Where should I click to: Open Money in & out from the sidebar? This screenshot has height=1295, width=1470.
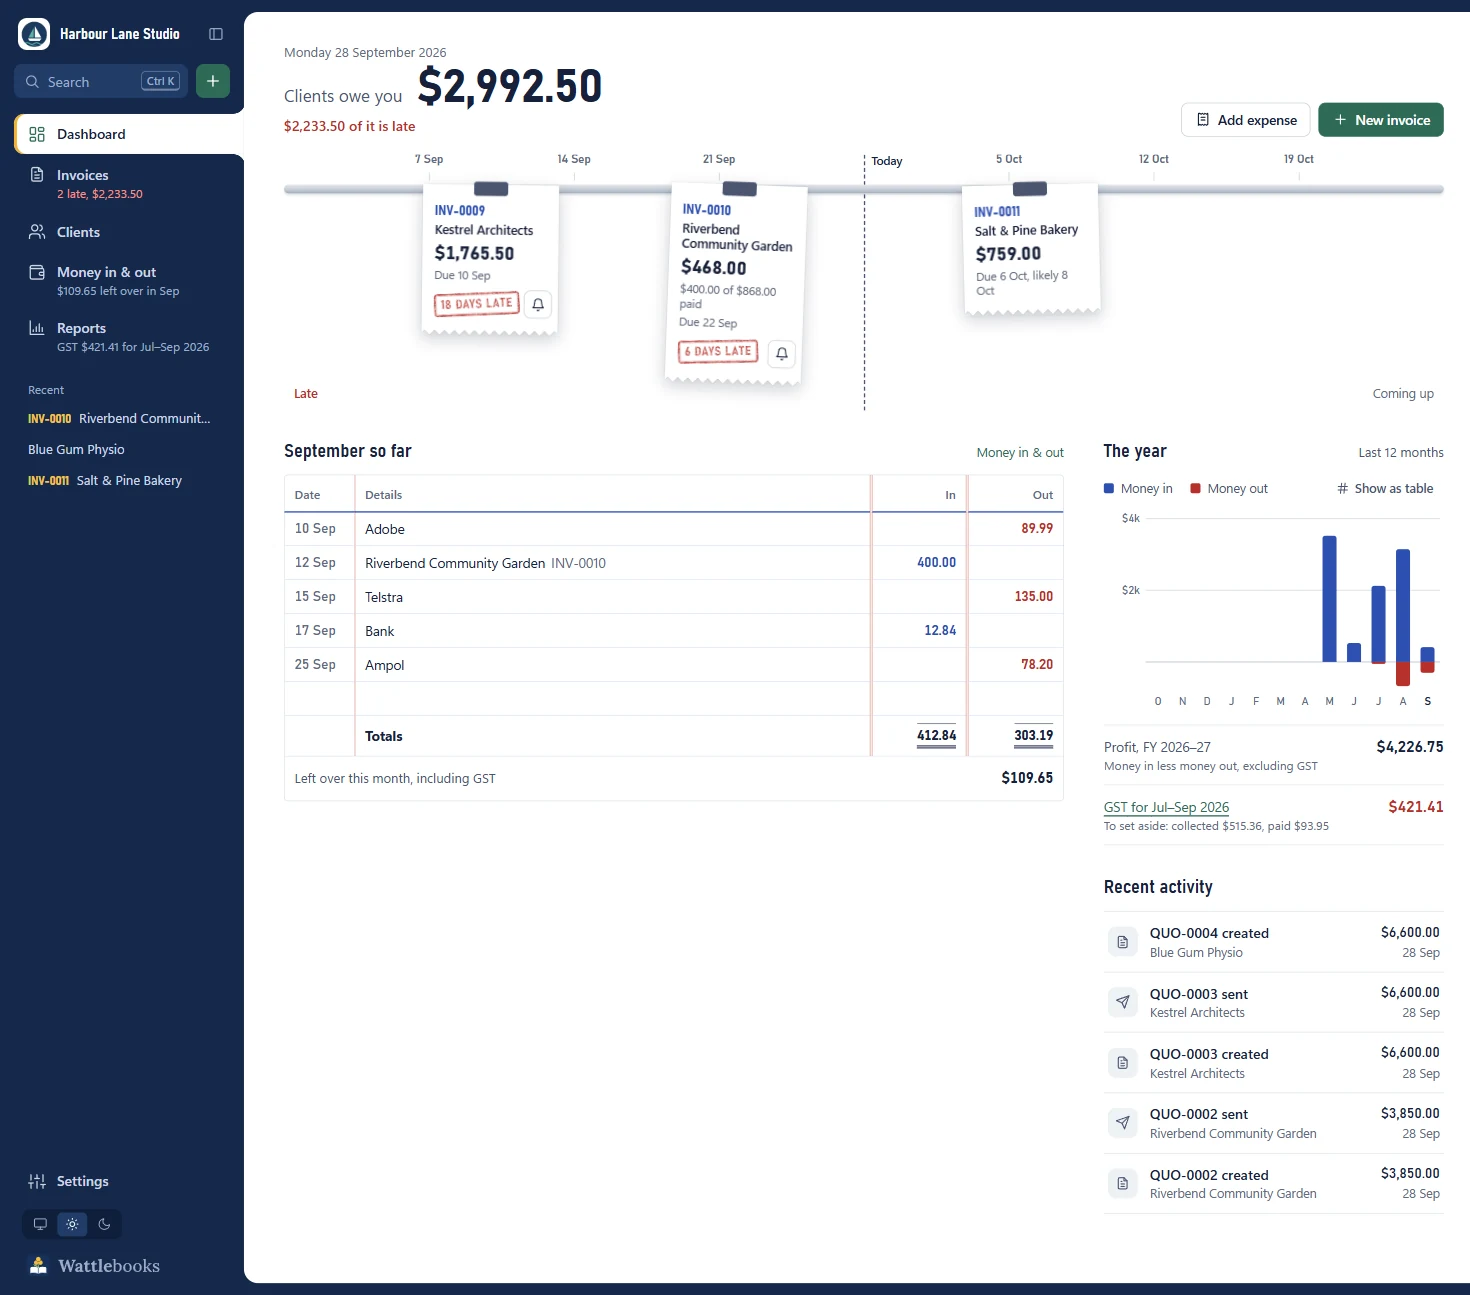(122, 281)
